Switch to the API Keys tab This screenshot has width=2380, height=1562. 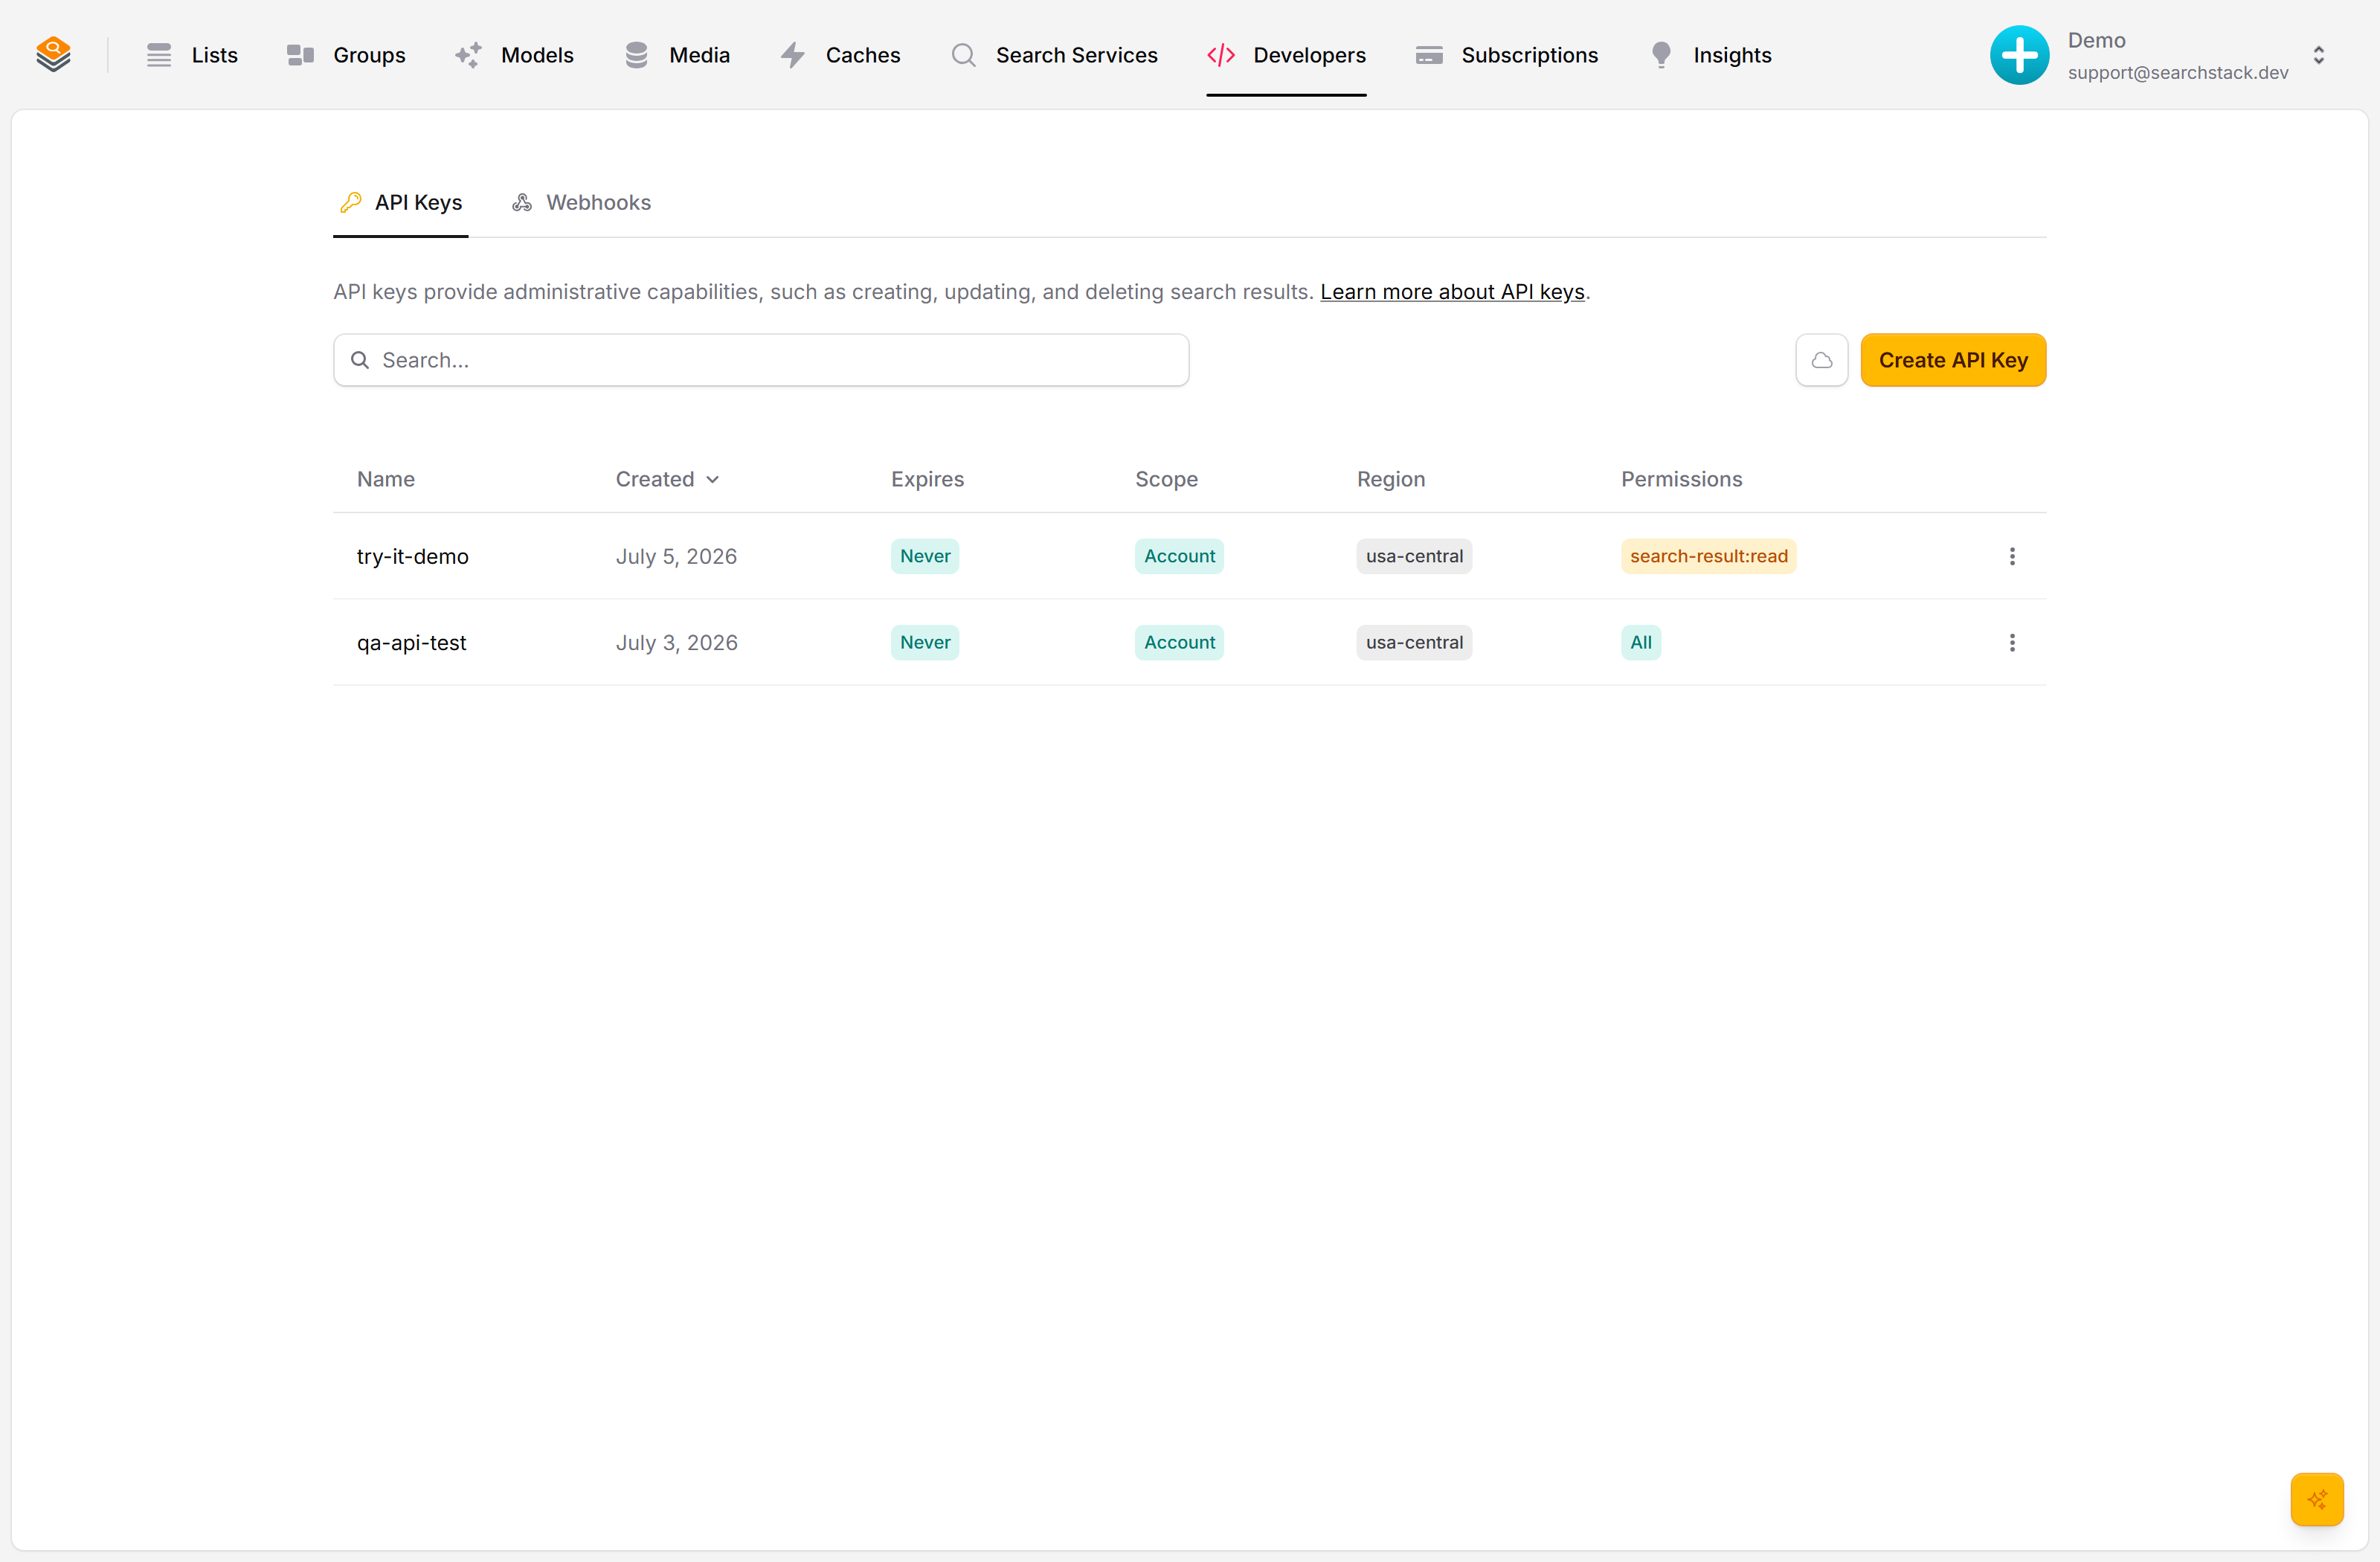click(x=401, y=203)
